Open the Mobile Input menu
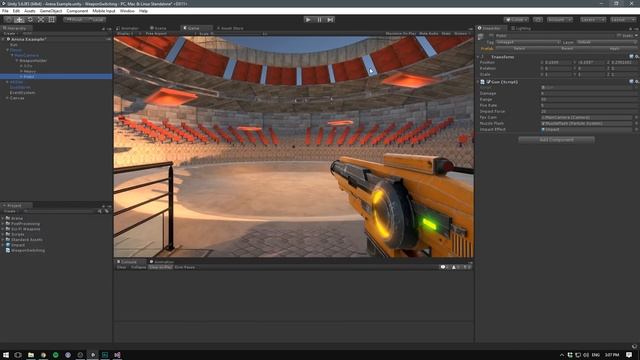This screenshot has height=360, width=640. pos(104,11)
